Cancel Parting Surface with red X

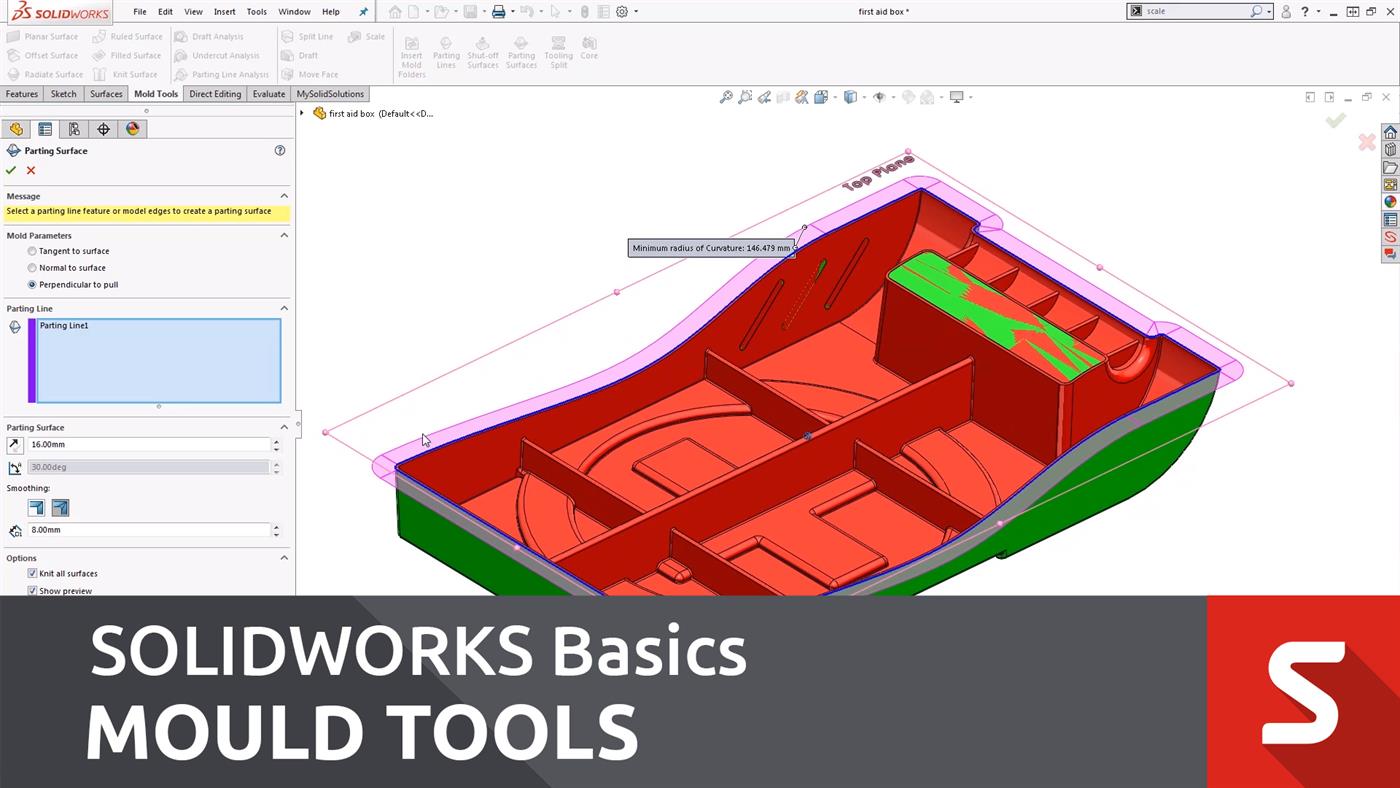[30, 170]
